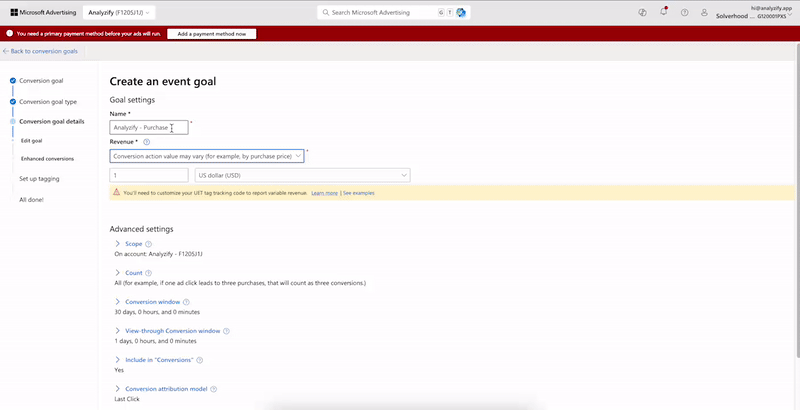Click the page vertical scrollbar
The image size is (800, 410).
pos(797,199)
